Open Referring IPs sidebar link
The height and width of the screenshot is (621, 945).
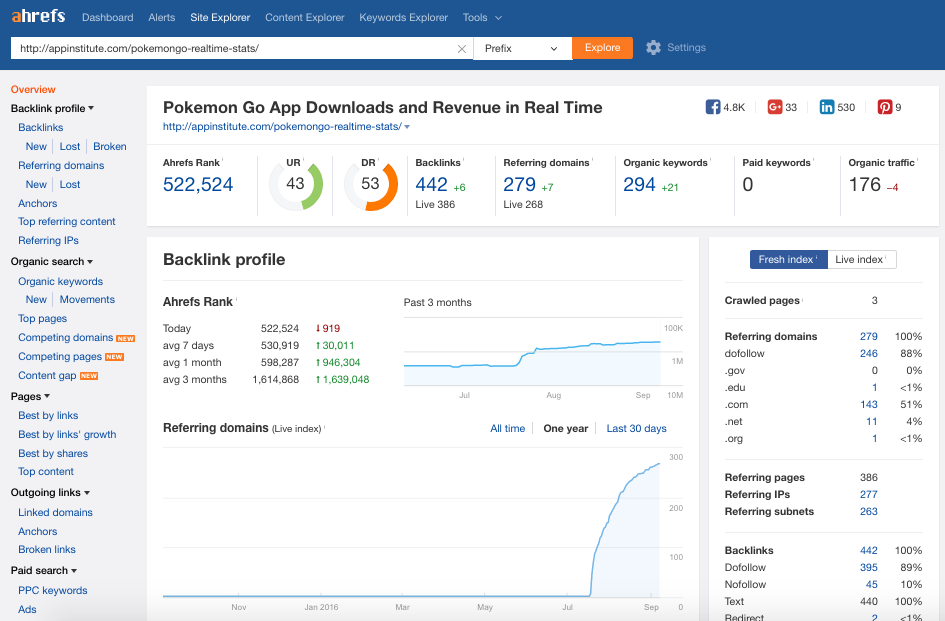[48, 241]
